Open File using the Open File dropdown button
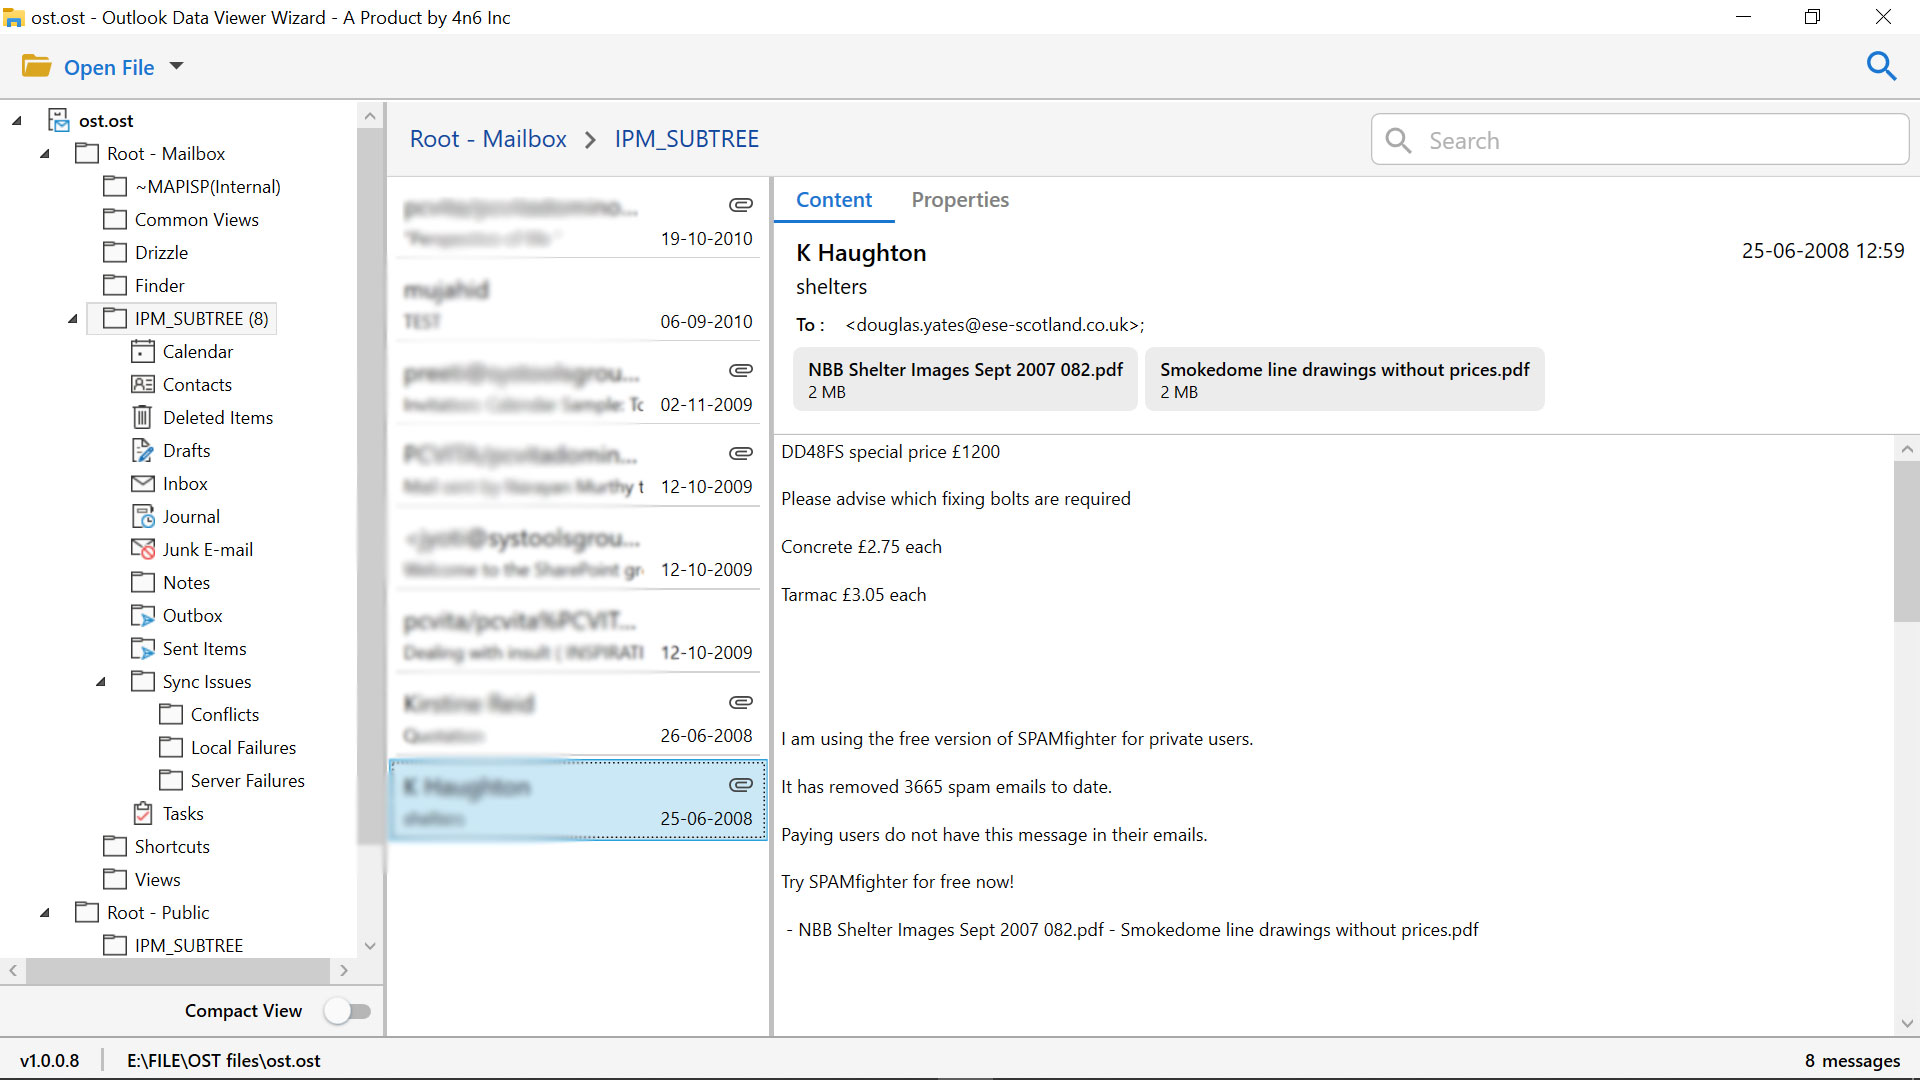The image size is (1920, 1080). (x=178, y=66)
